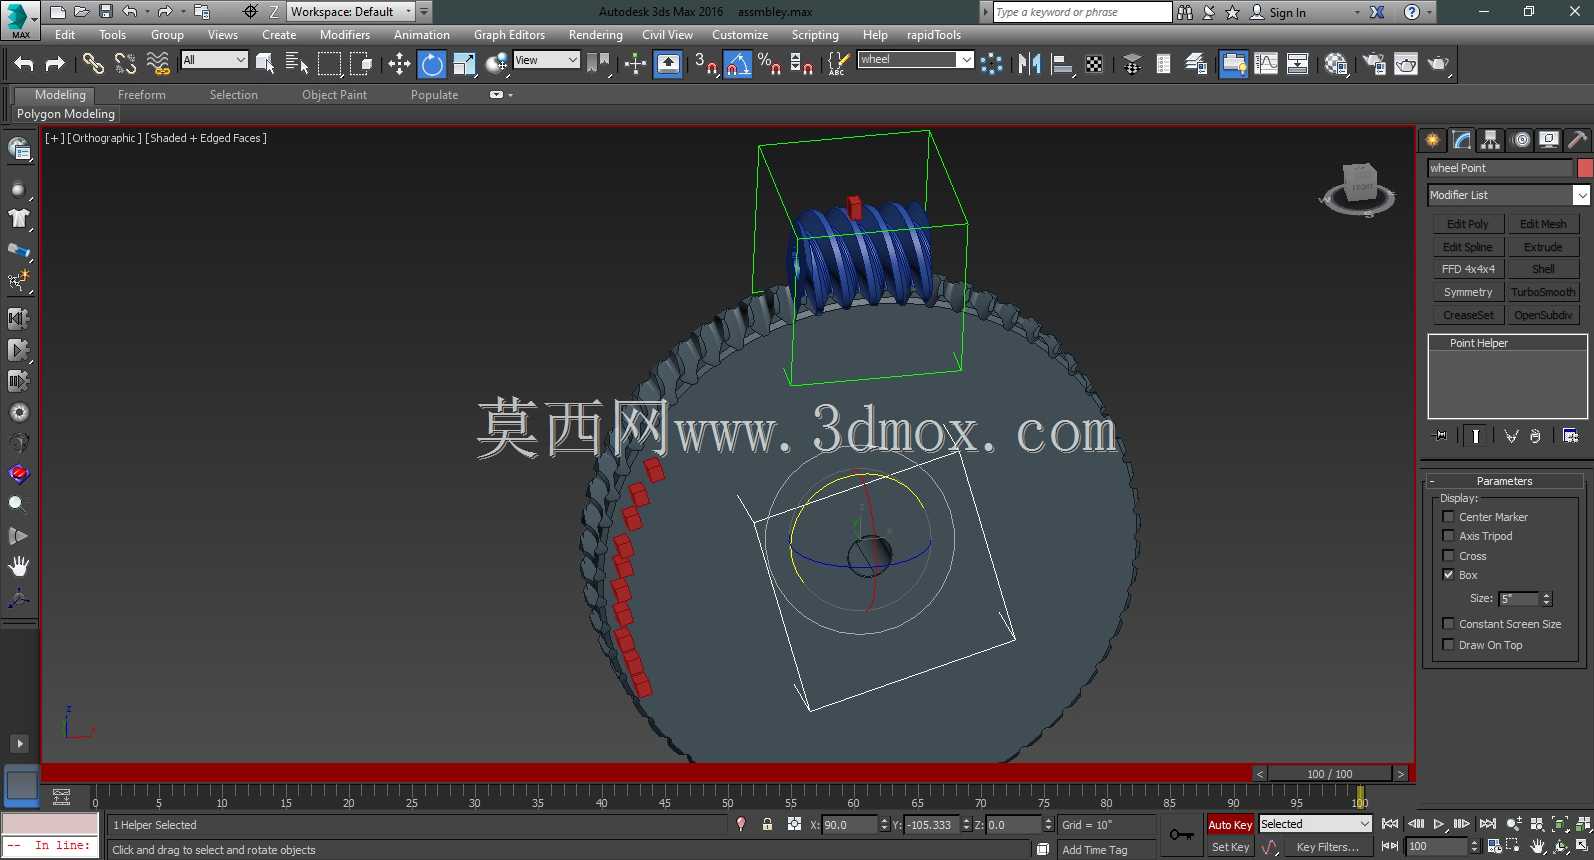Switch to Object Paint ribbon tab
The image size is (1594, 860).
coord(334,95)
